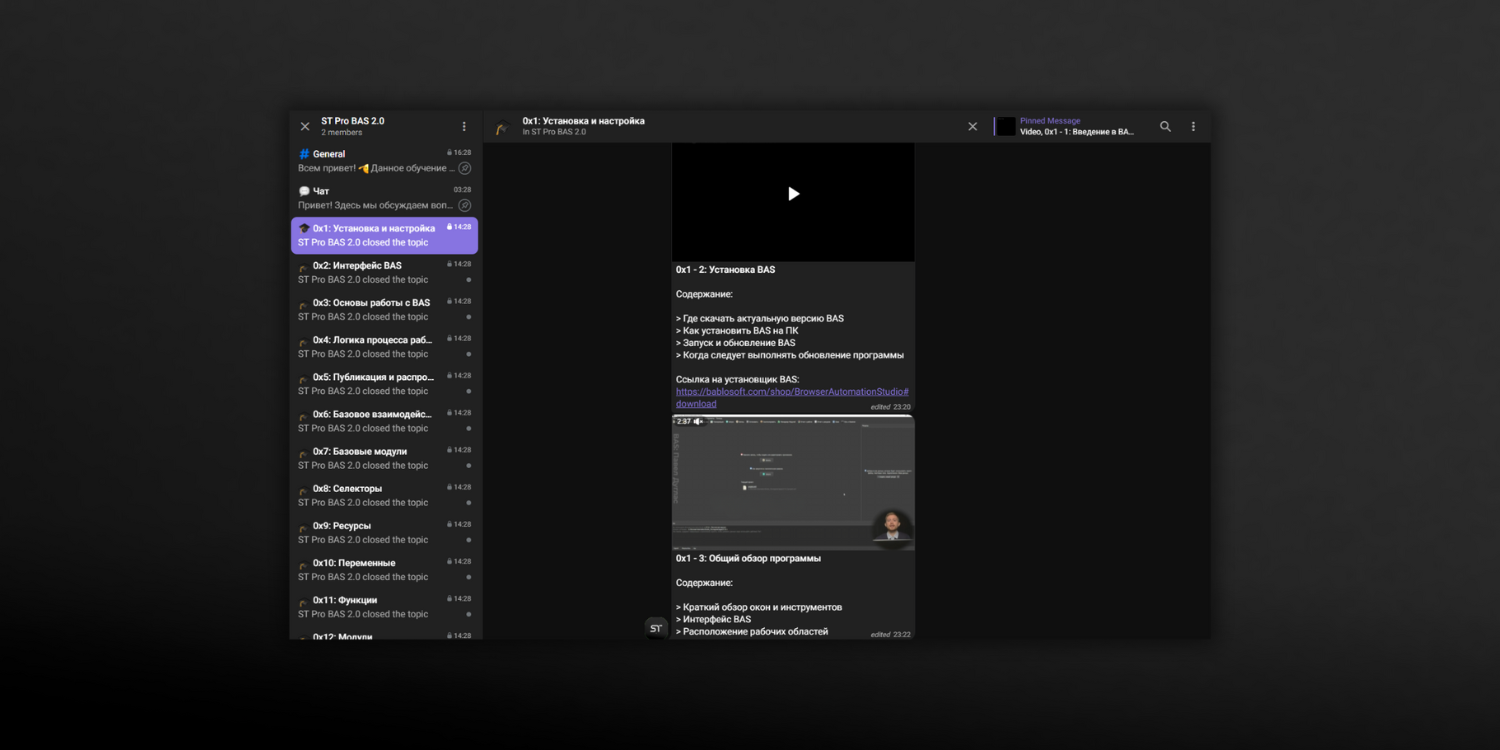This screenshot has width=1500, height=750.
Task: Open the bablosoft.com BrowserAutomationStudio link
Action: [791, 392]
